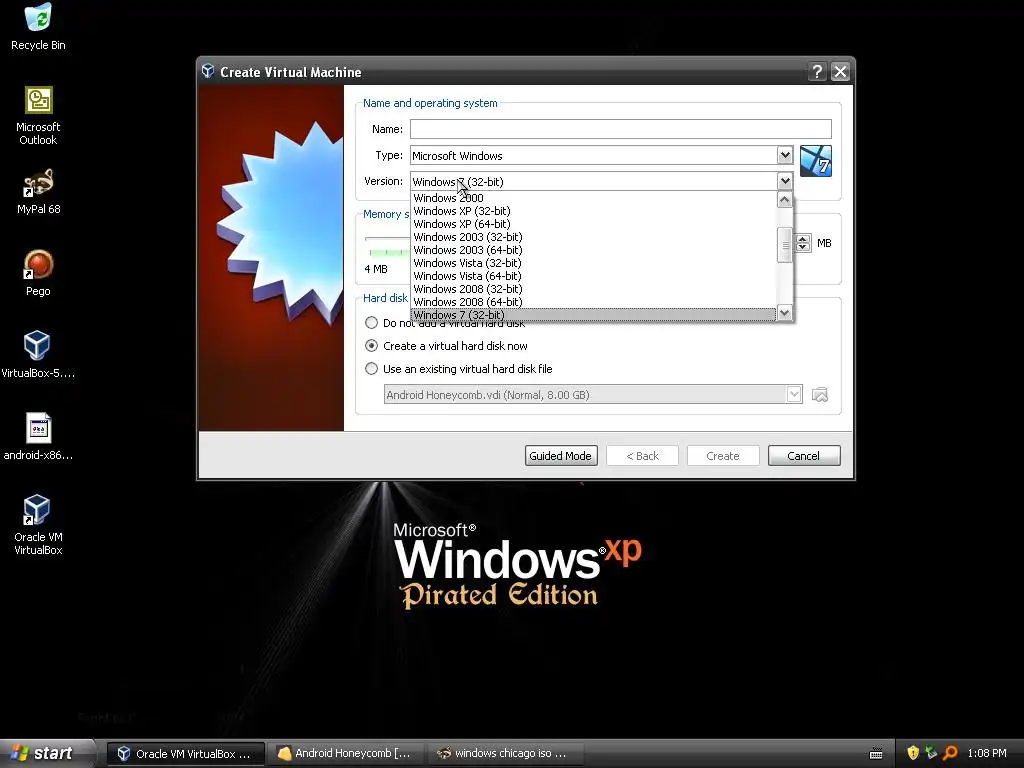Close the Create Virtual Machine dialog
The height and width of the screenshot is (768, 1024).
pyautogui.click(x=840, y=71)
